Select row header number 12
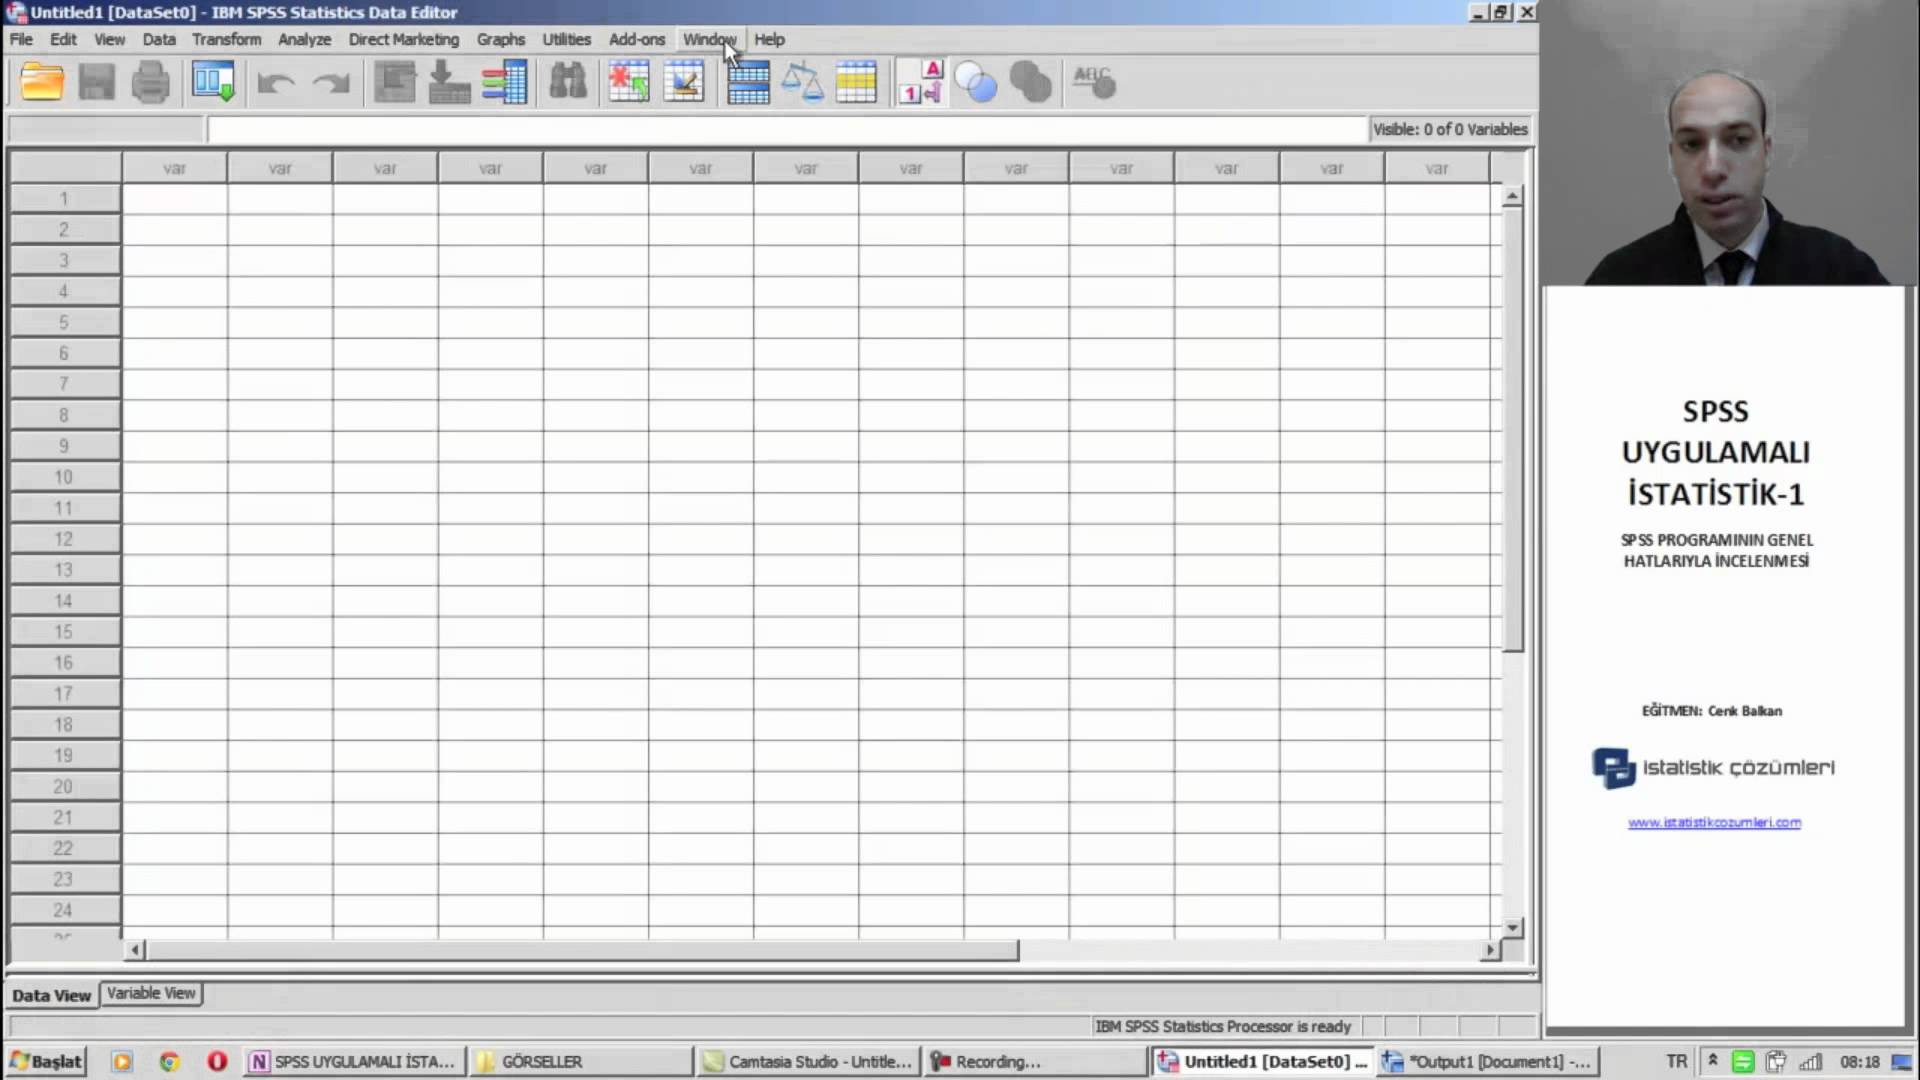Screen dimensions: 1920x1080 (64, 539)
